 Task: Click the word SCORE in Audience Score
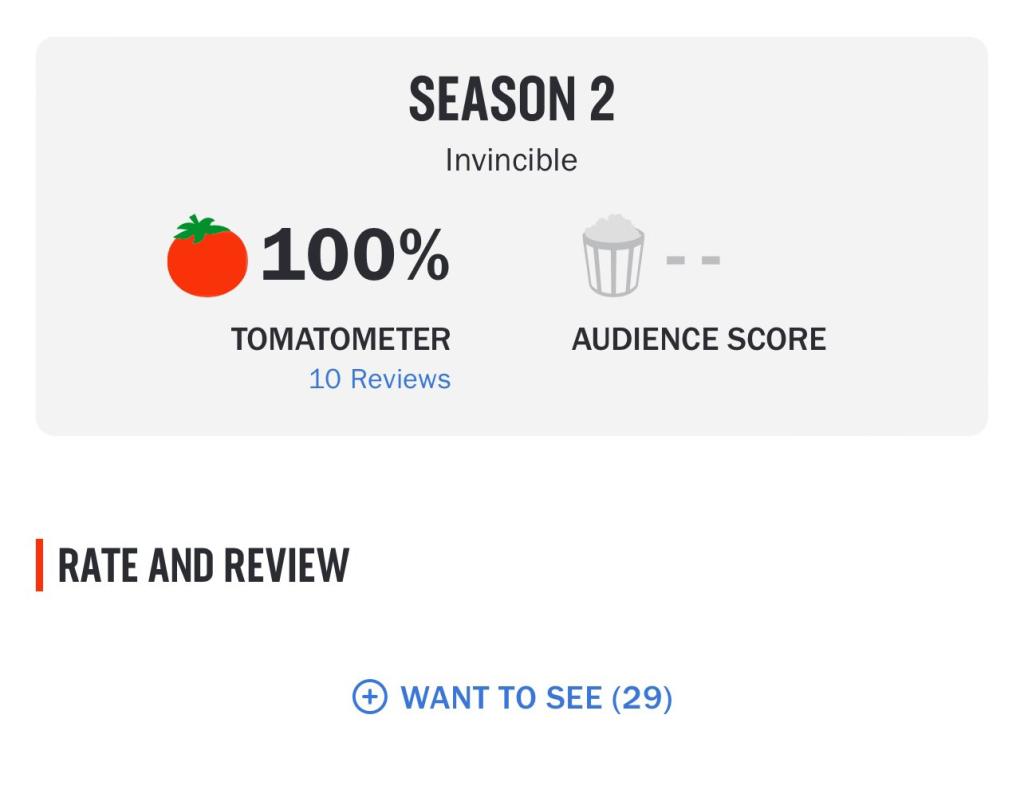(x=776, y=340)
